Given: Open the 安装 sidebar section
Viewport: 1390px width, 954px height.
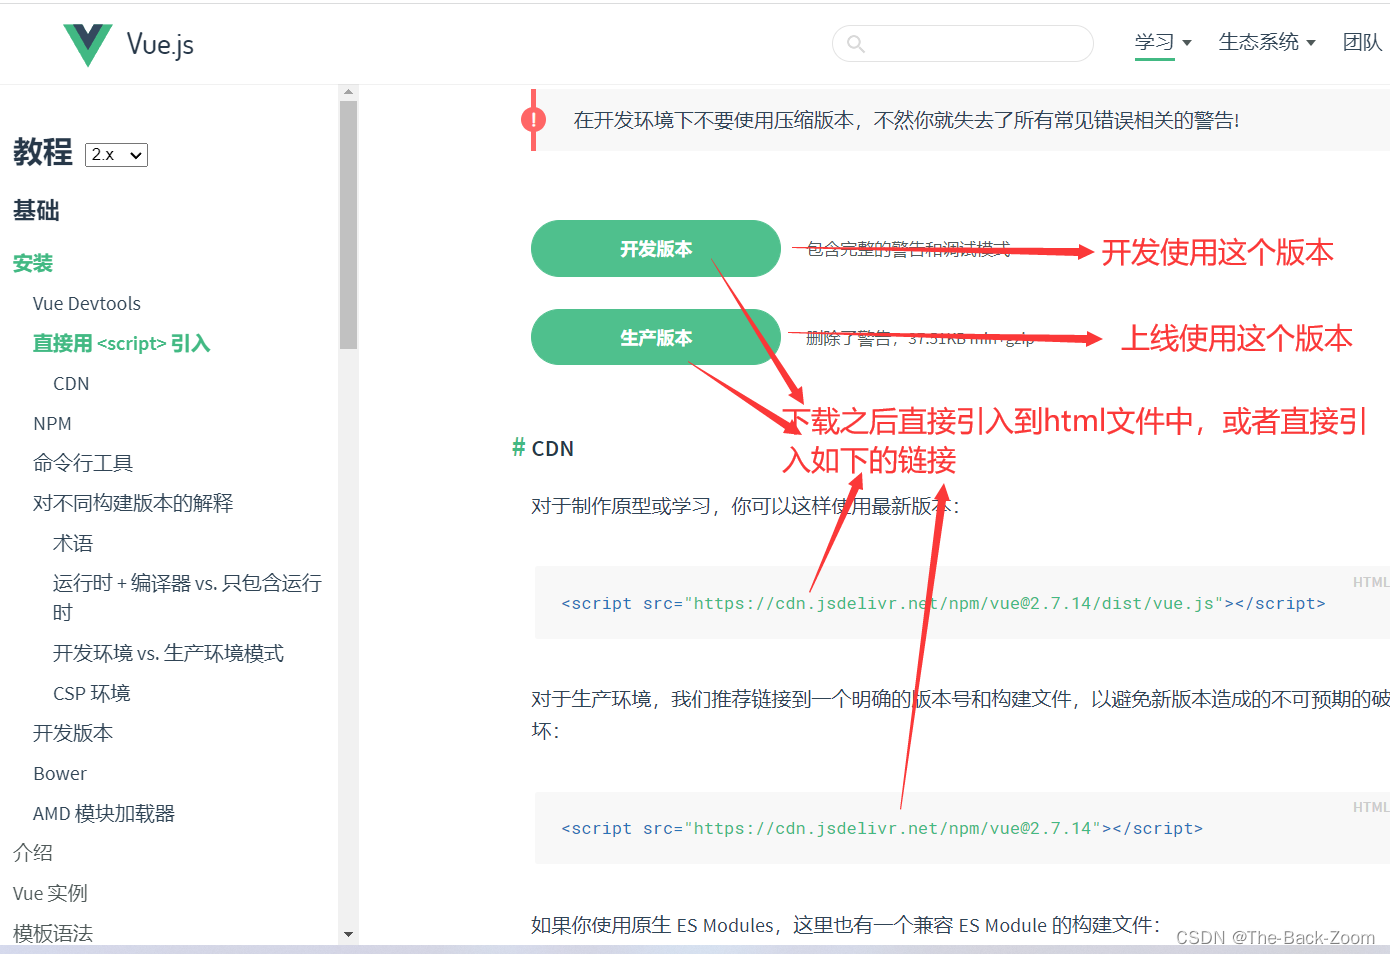Looking at the screenshot, I should click(33, 263).
